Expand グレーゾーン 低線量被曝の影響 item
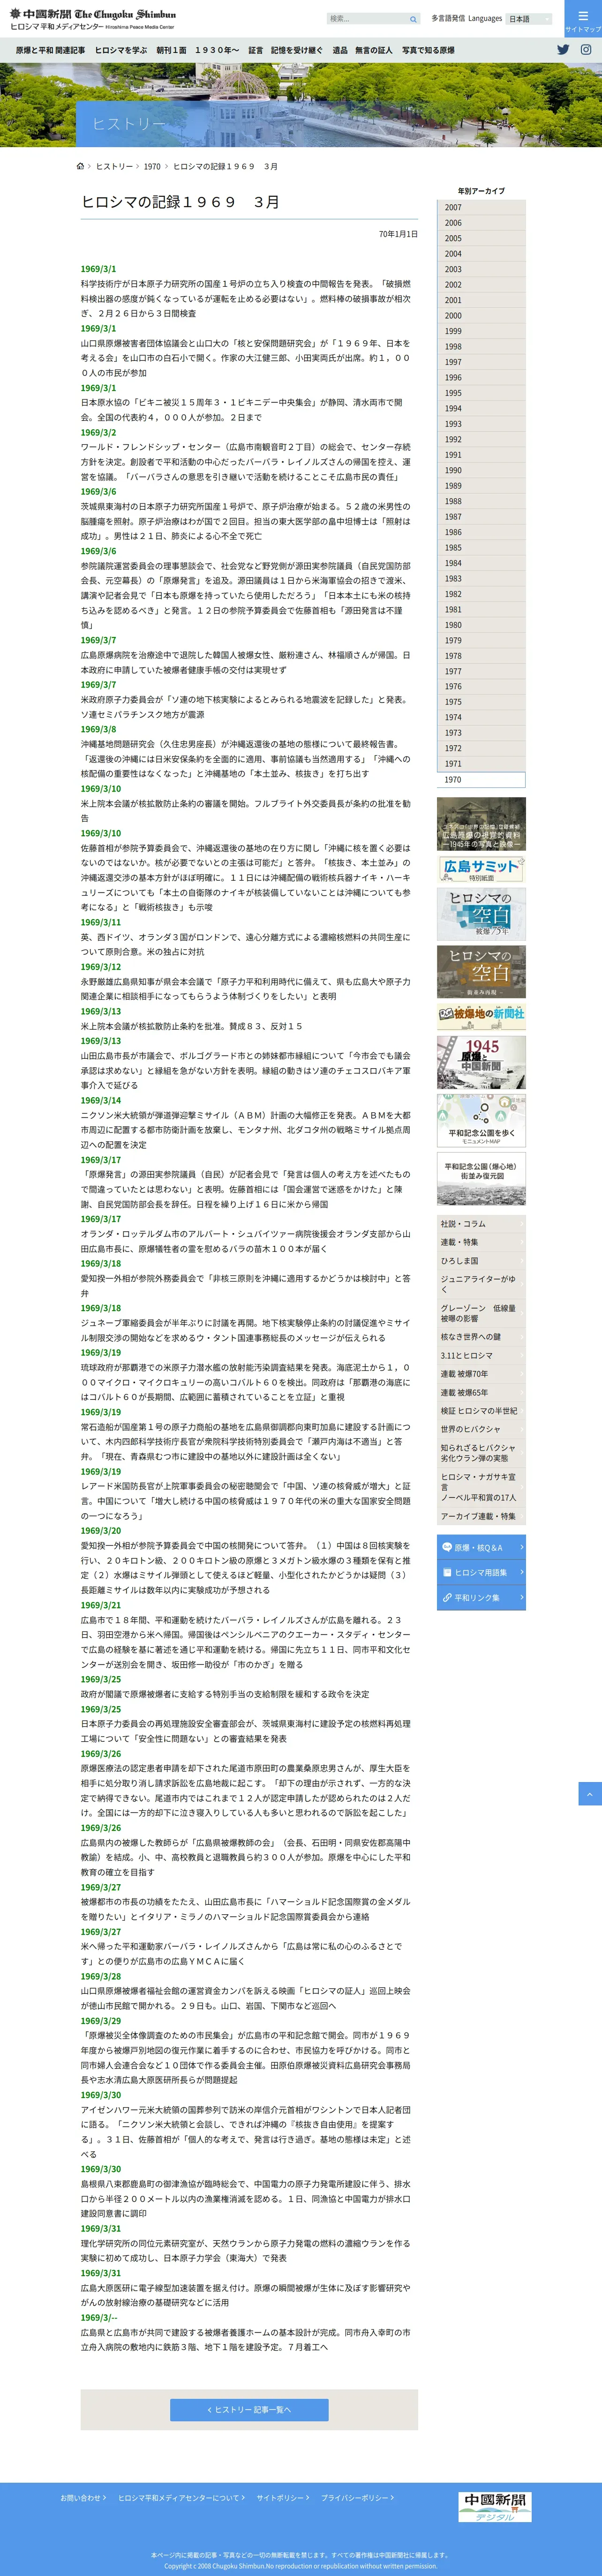Image resolution: width=602 pixels, height=2576 pixels. click(x=481, y=1313)
